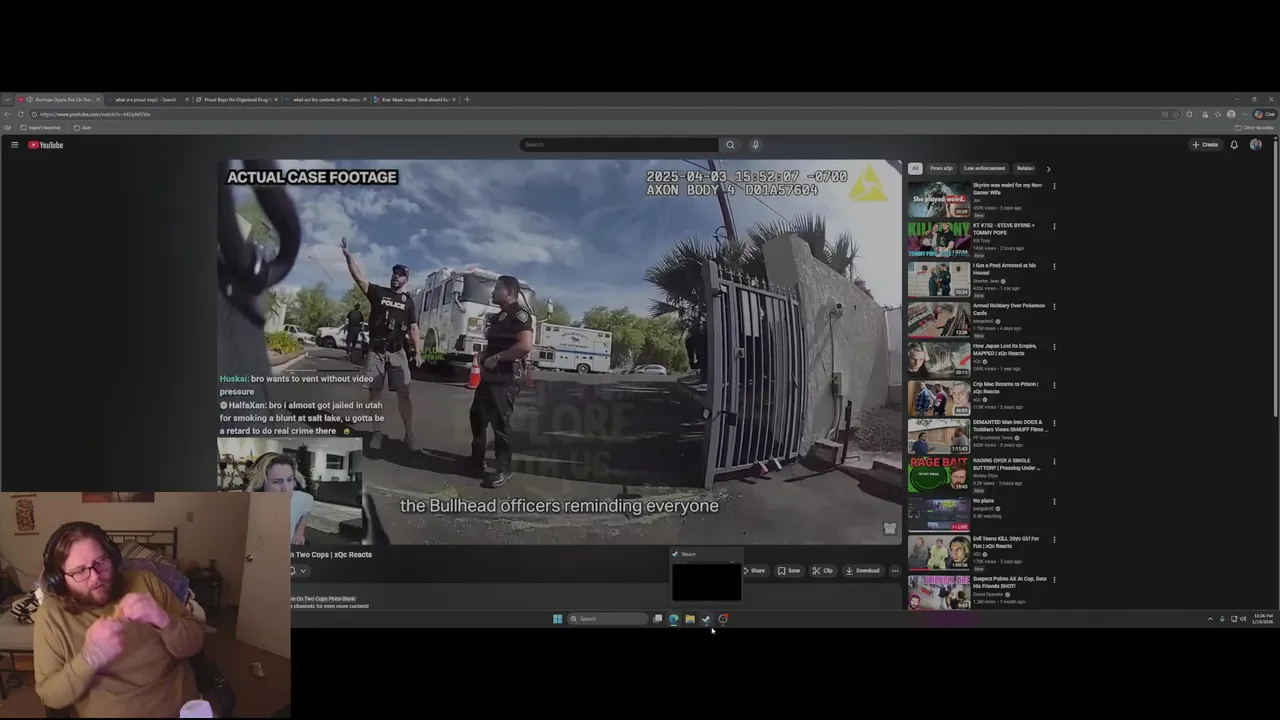Open the Other favorites folder
This screenshot has width=1280, height=720.
[1255, 128]
